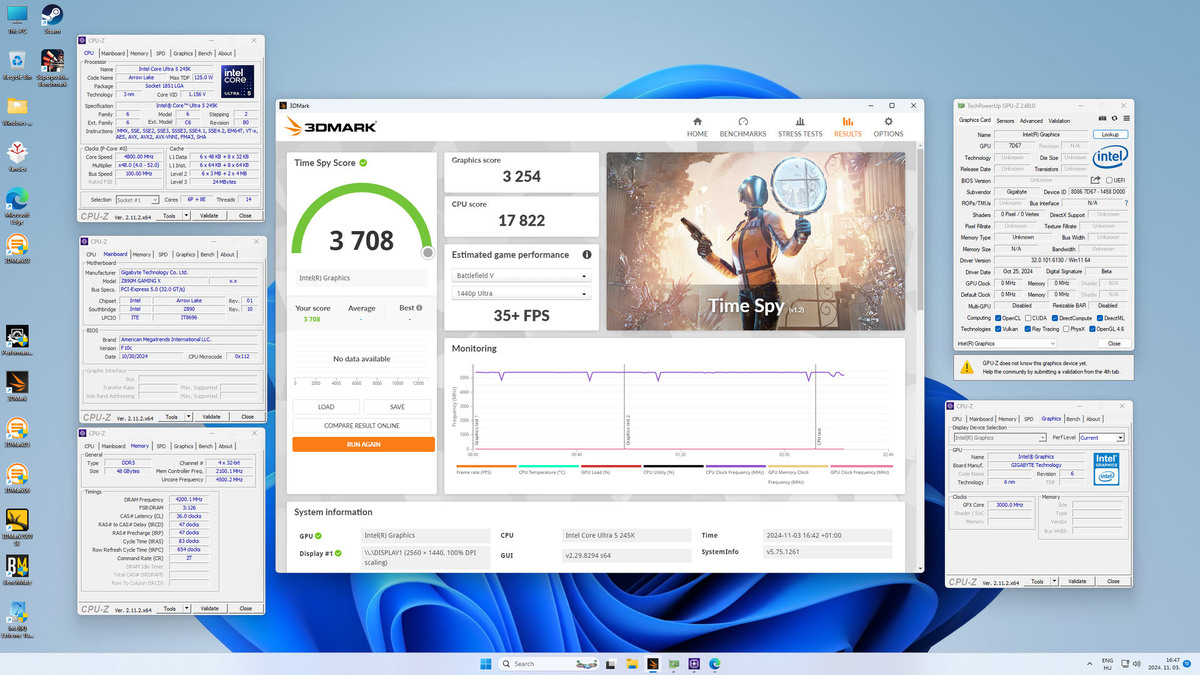This screenshot has height=675, width=1200.
Task: Click the Task View taskbar icon
Action: point(610,663)
